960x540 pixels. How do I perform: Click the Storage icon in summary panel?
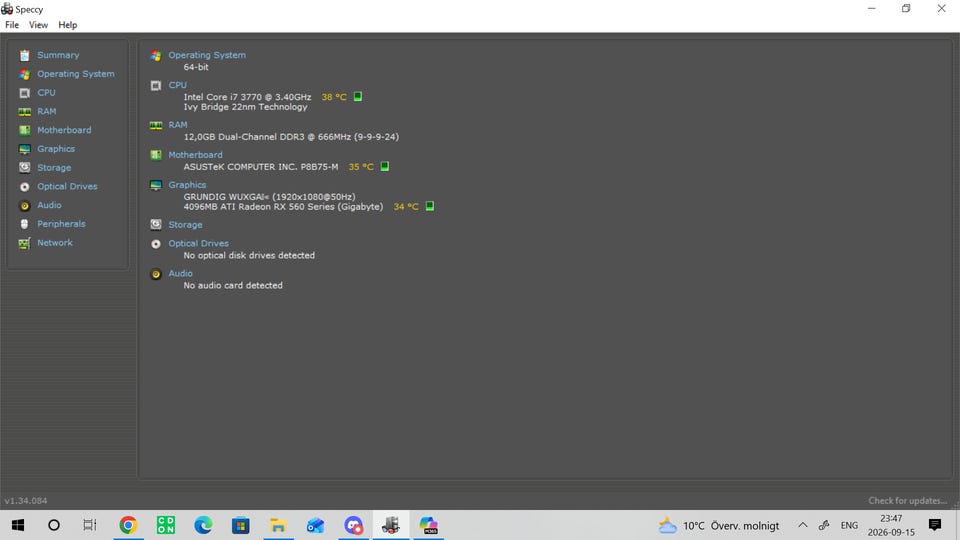click(x=156, y=225)
